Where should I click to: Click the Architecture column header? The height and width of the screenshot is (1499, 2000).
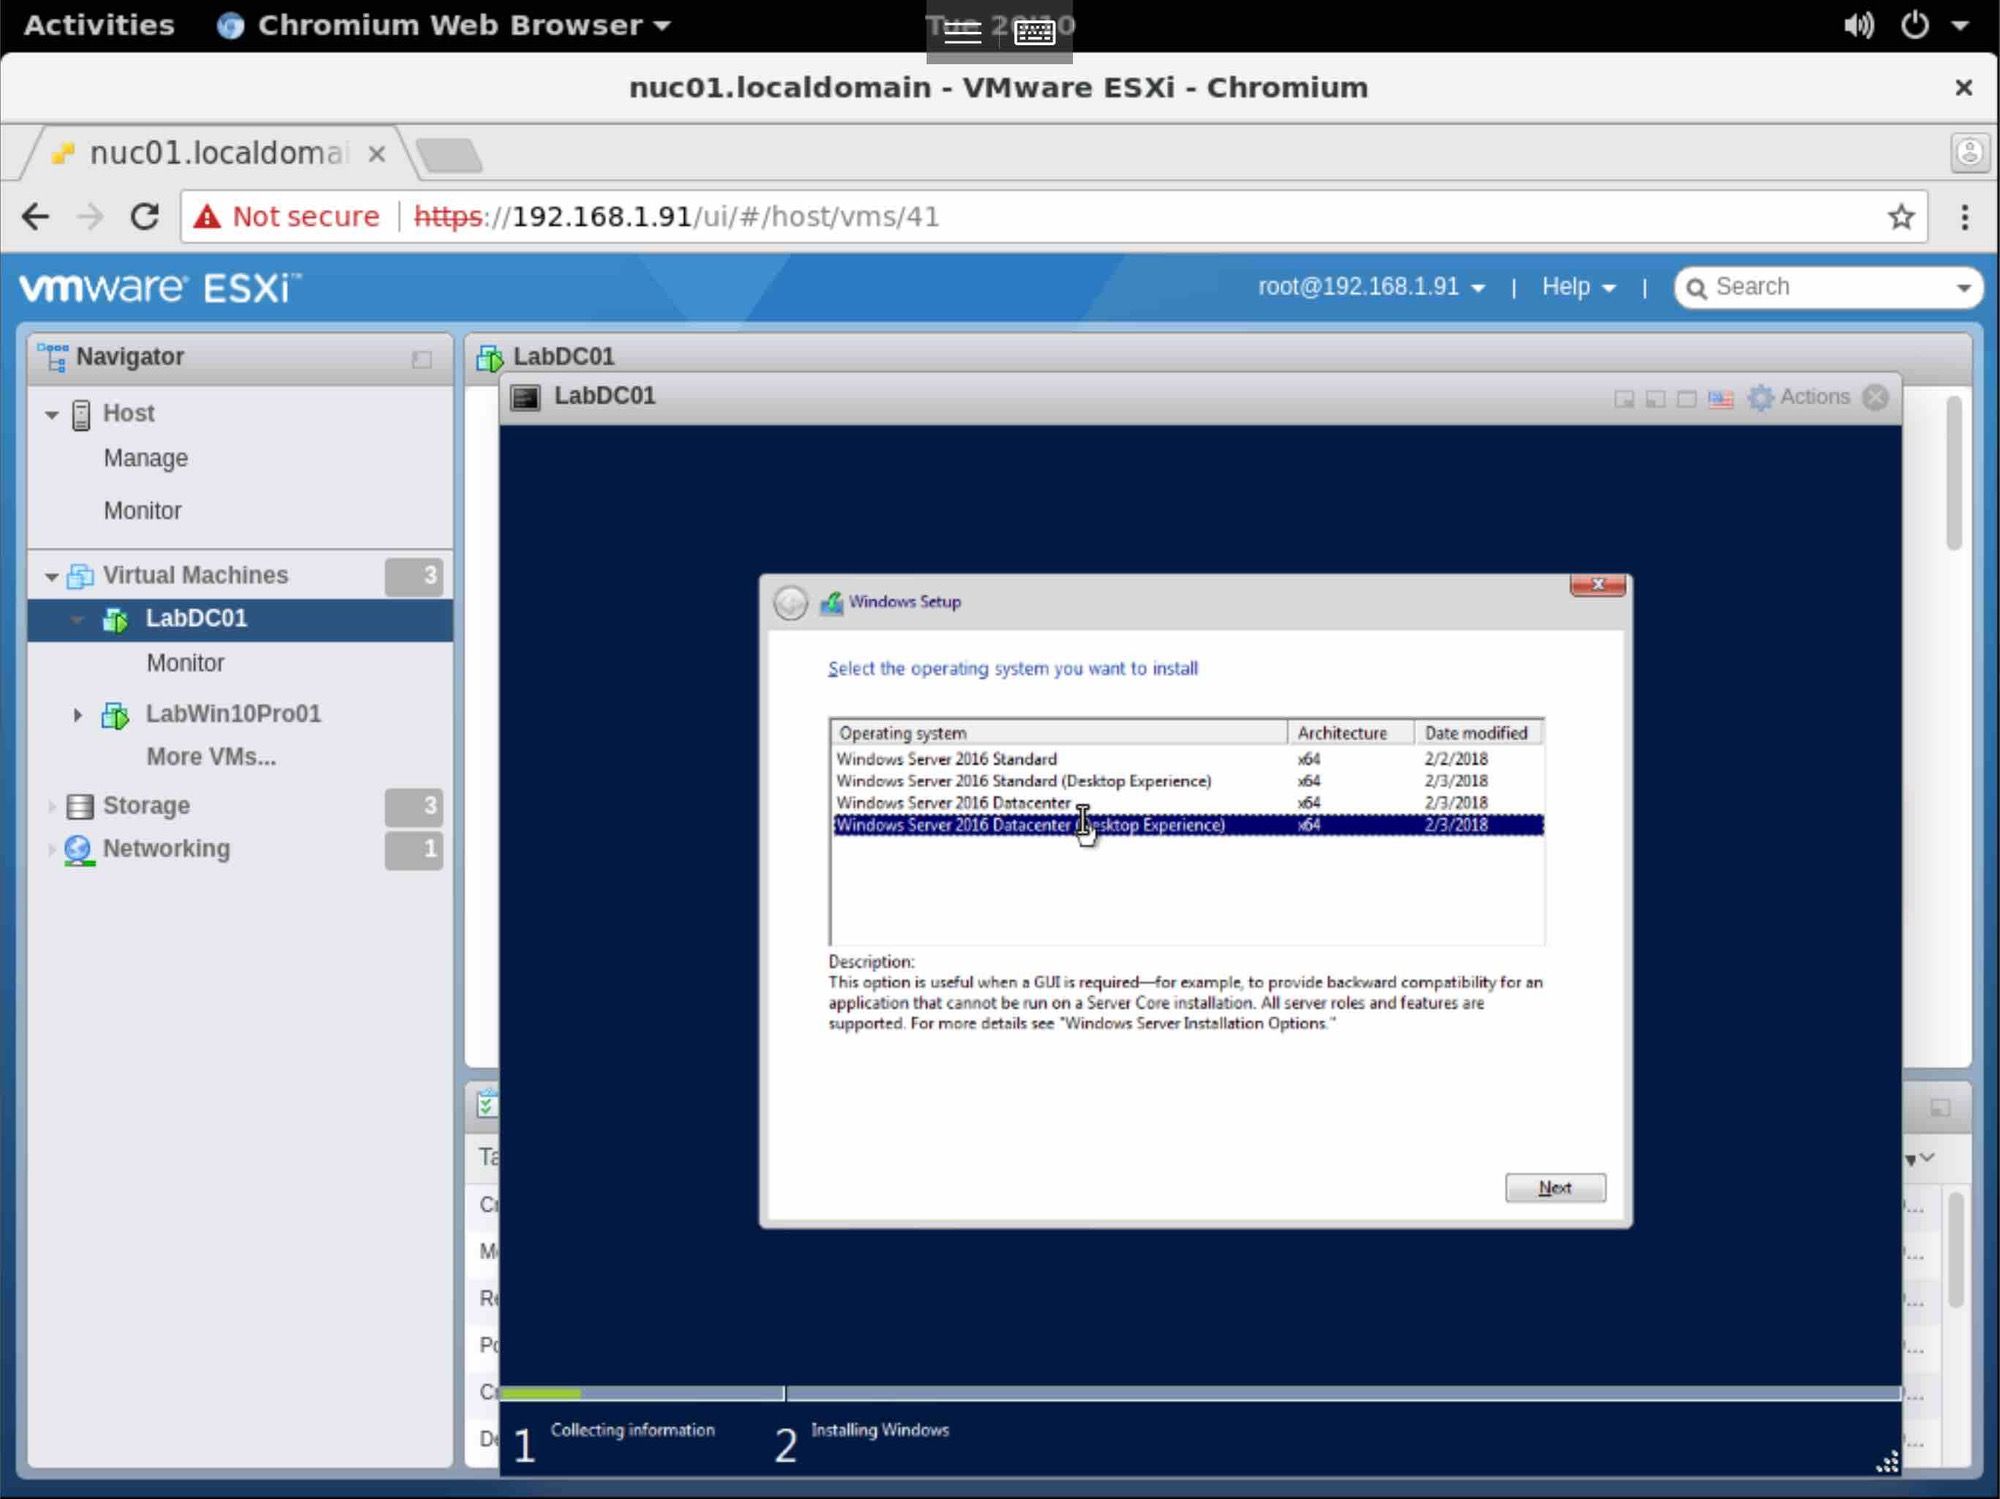(1351, 734)
